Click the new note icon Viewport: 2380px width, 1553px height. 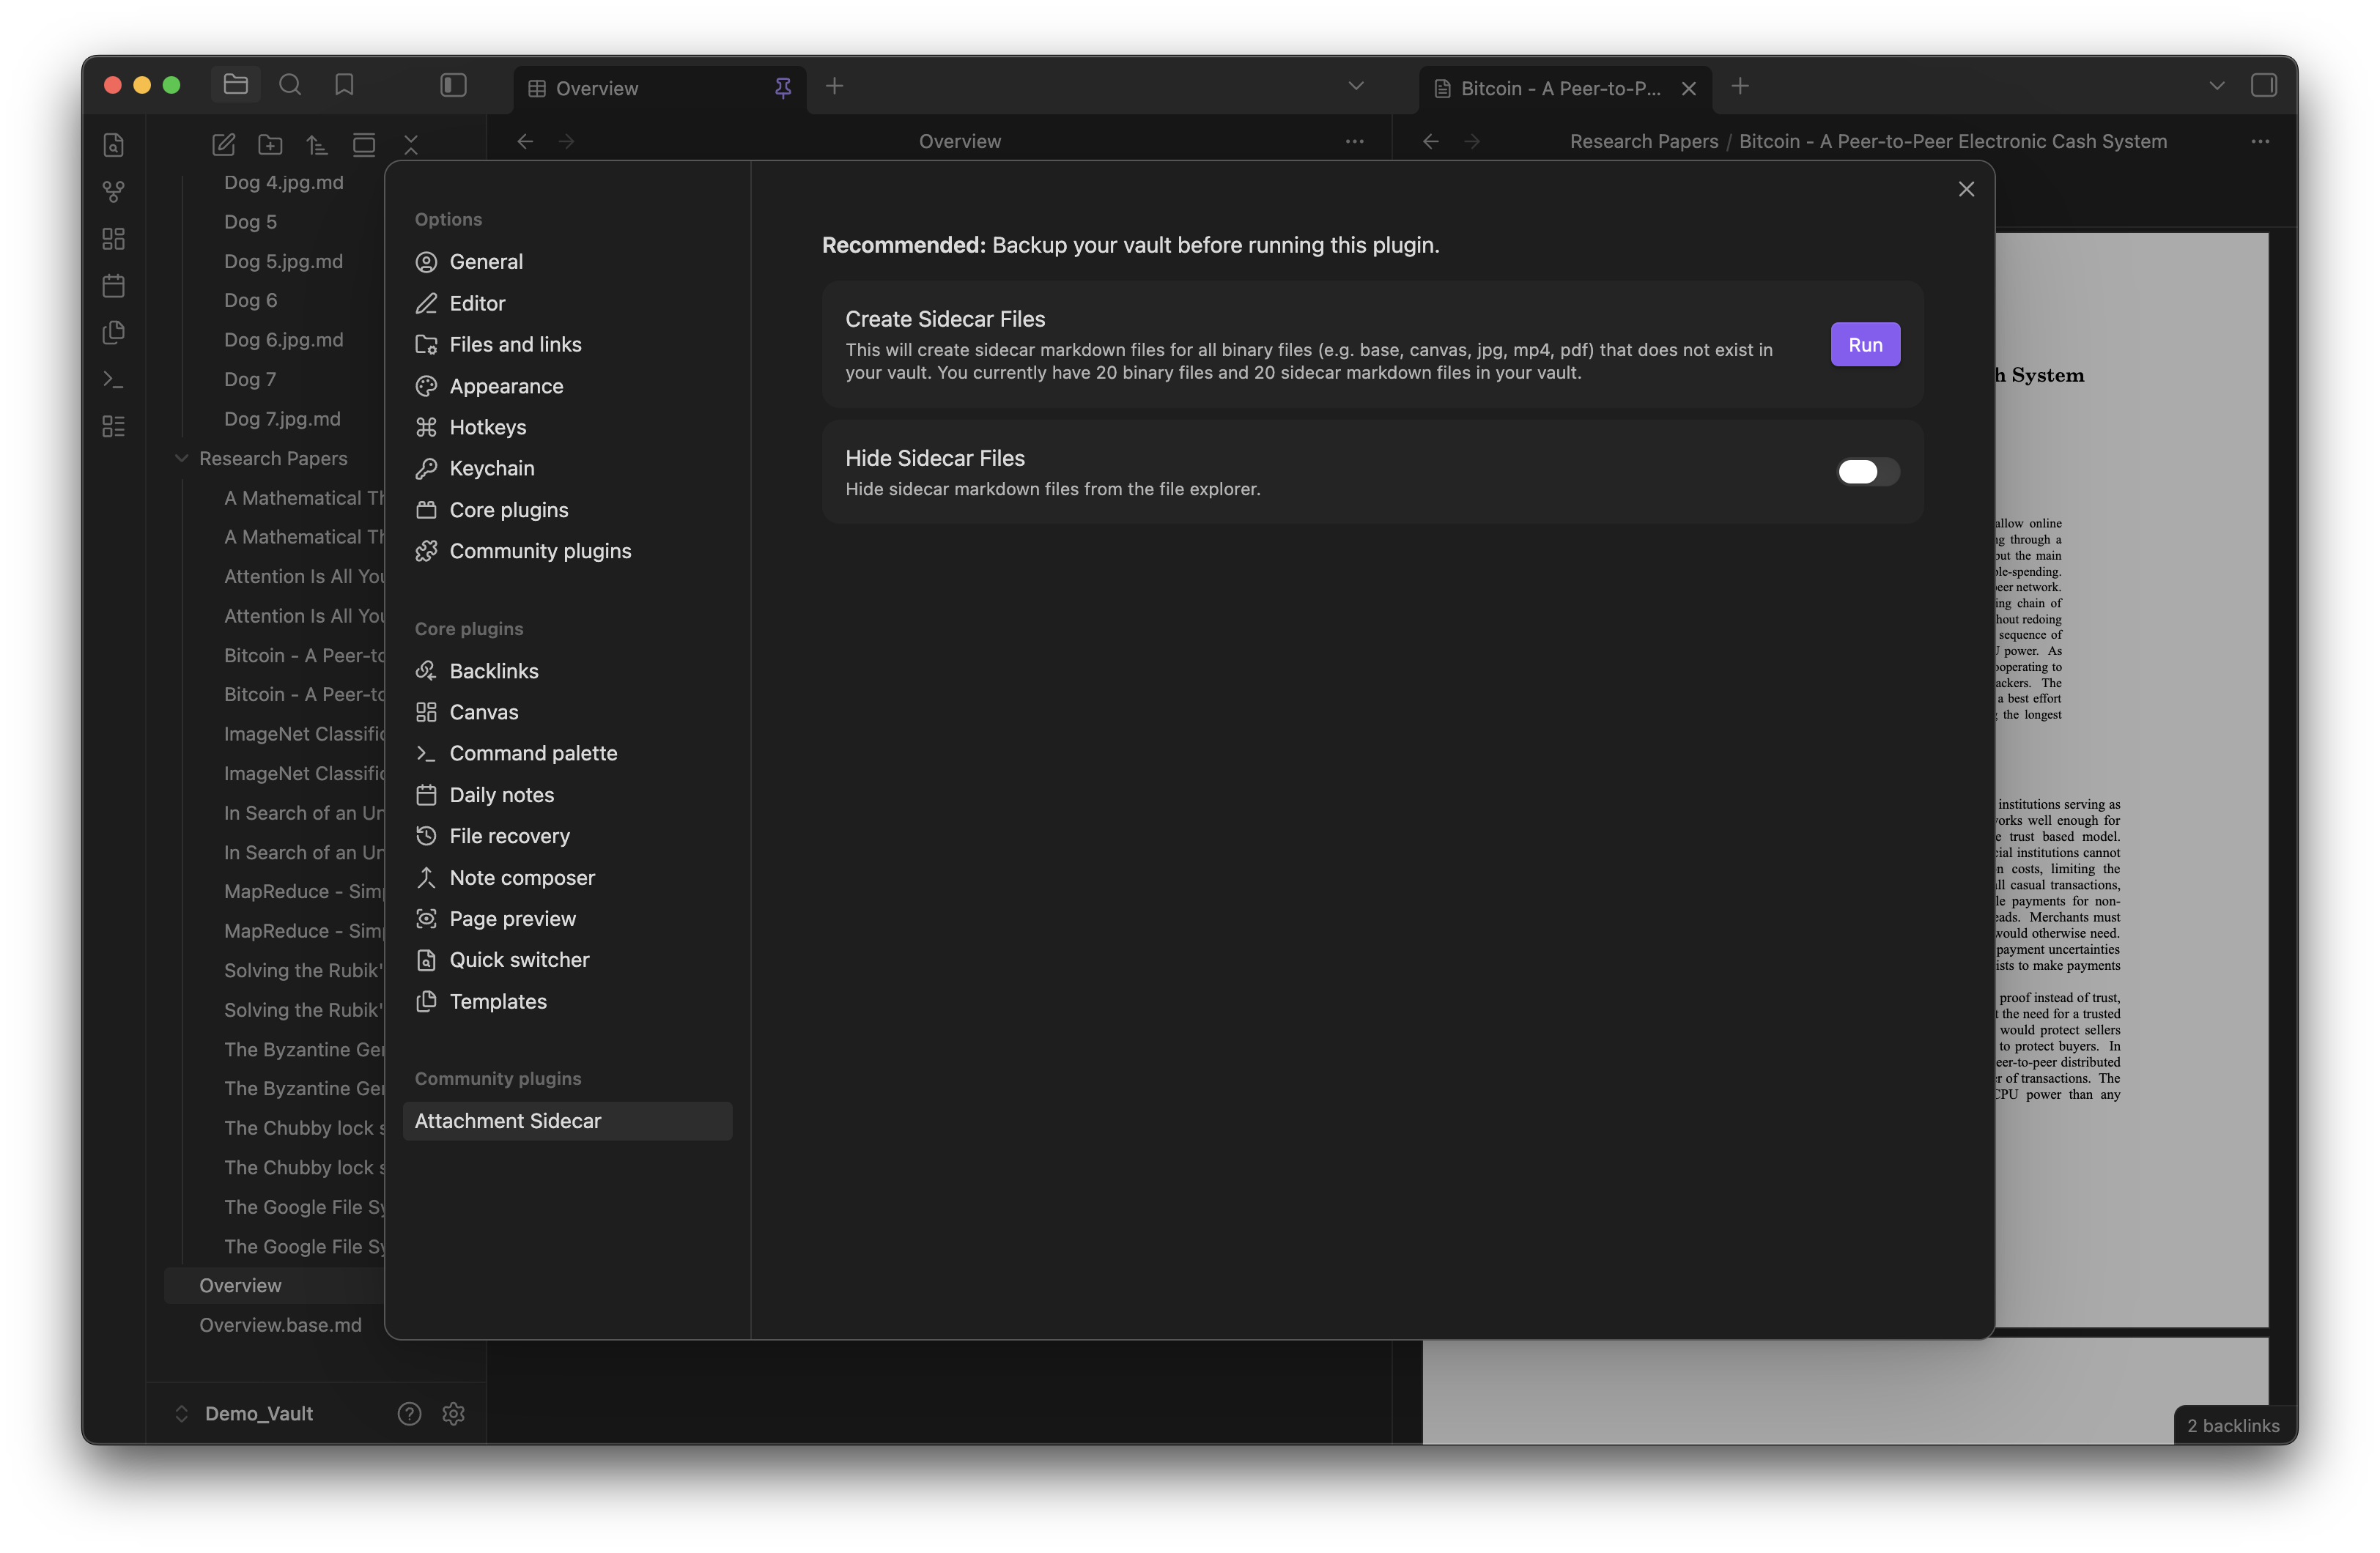click(223, 144)
